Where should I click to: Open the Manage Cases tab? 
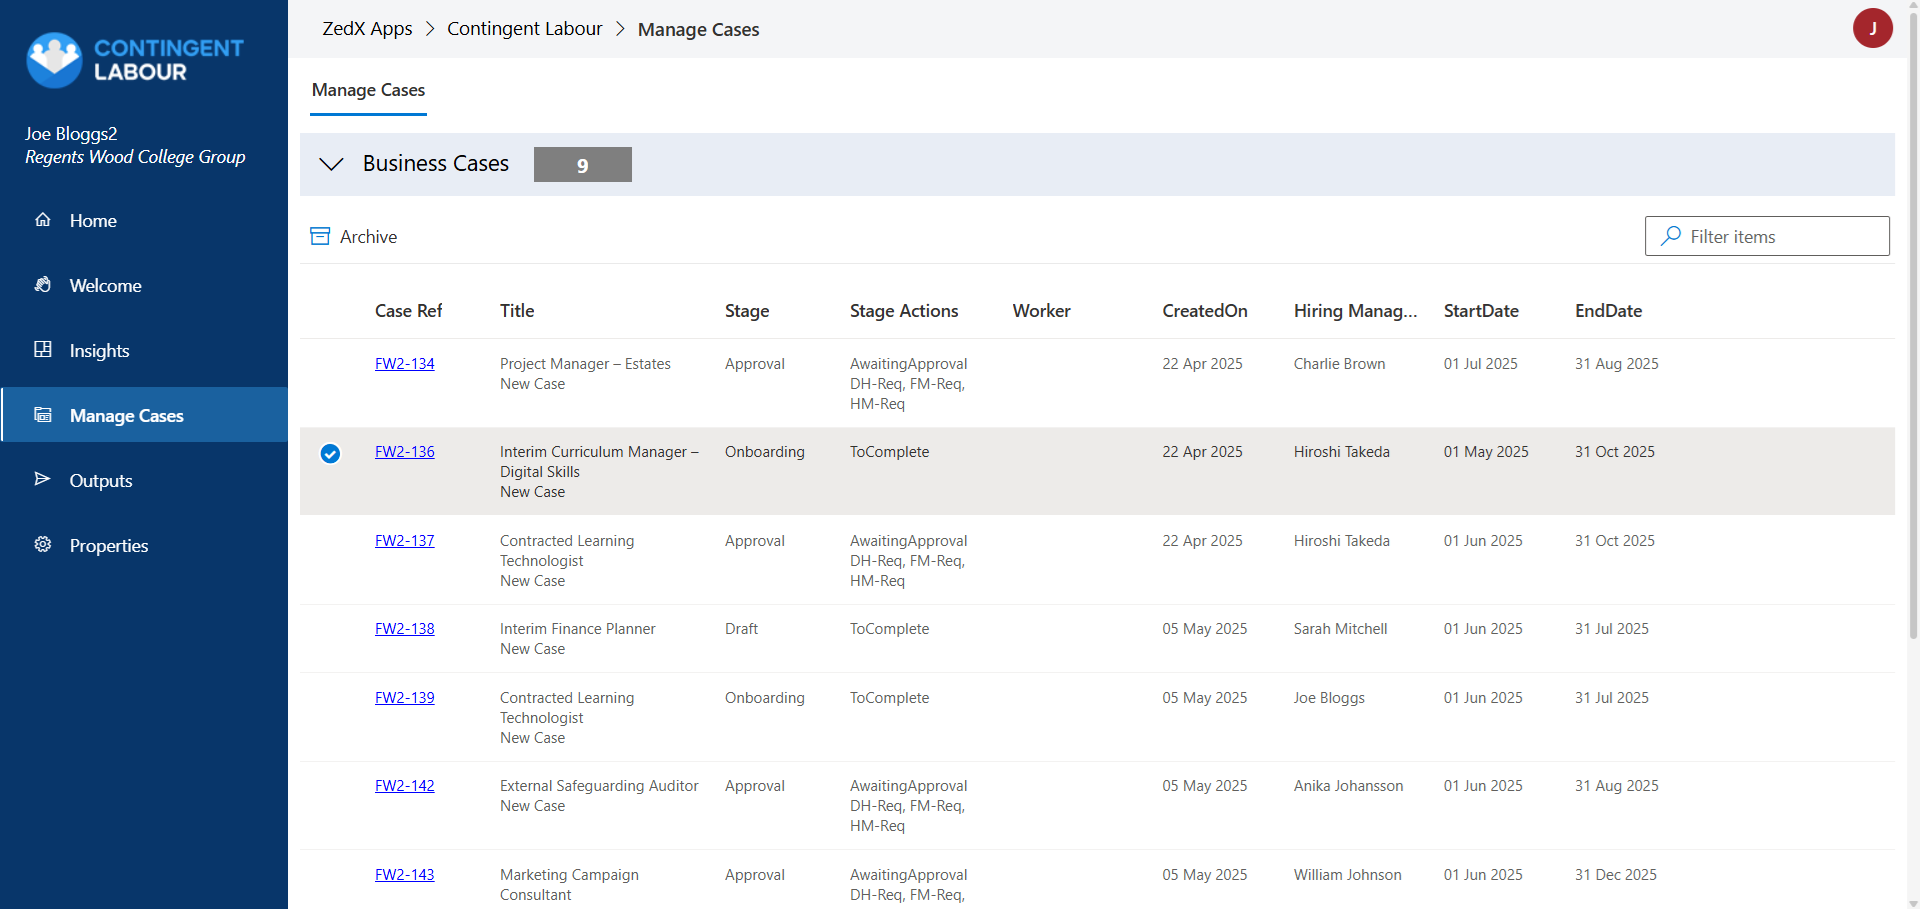pos(368,90)
